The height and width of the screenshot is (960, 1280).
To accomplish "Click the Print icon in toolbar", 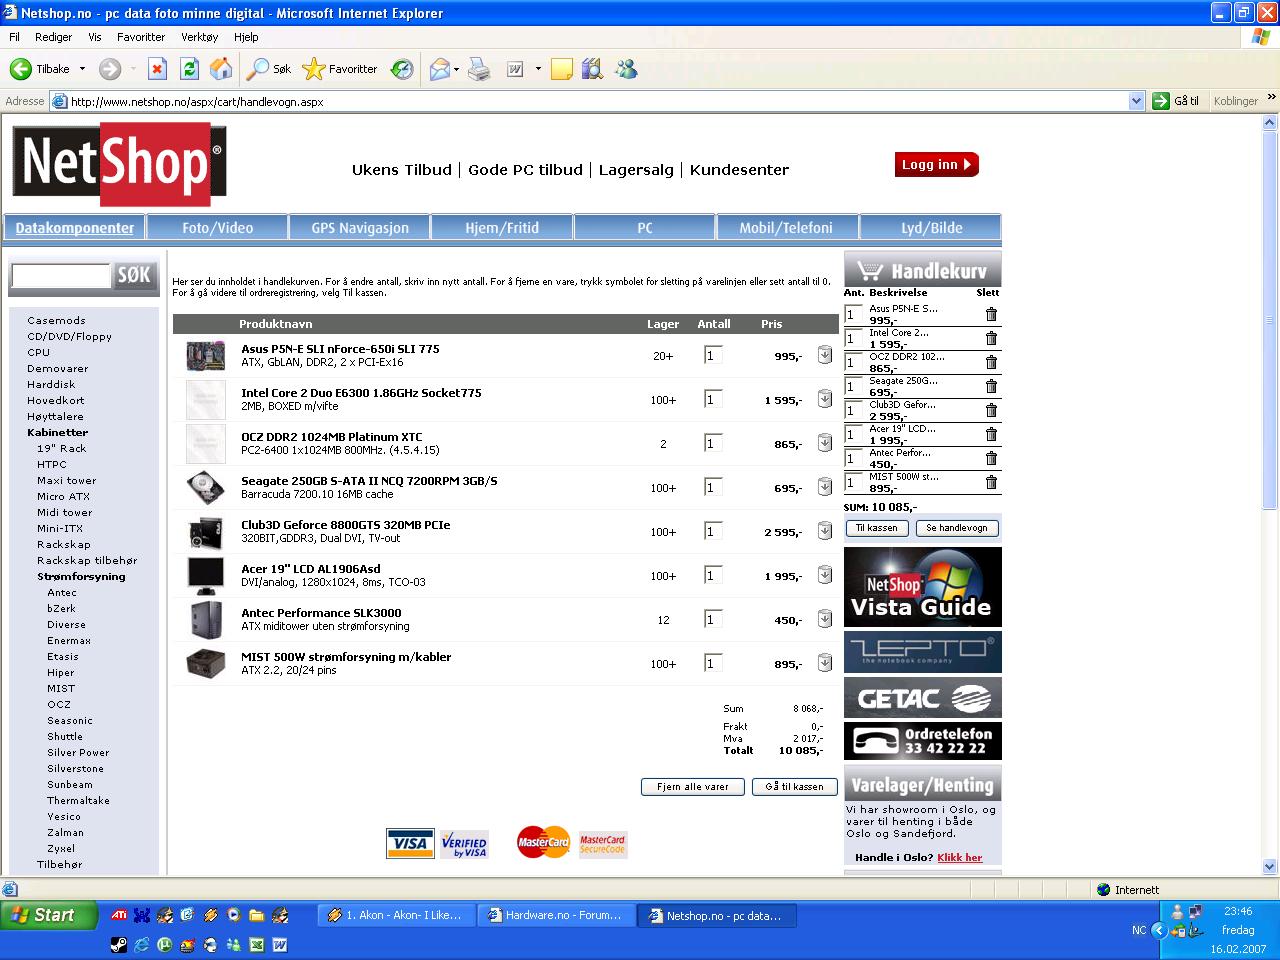I will 480,69.
